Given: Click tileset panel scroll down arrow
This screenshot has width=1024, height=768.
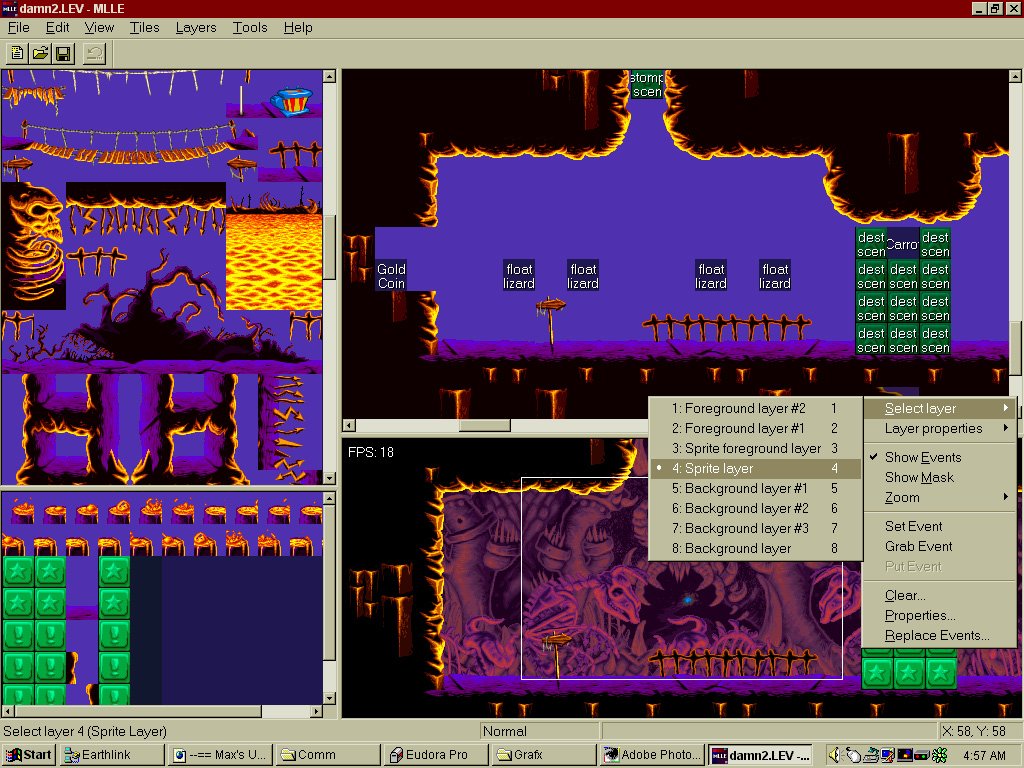Looking at the screenshot, I should click(x=329, y=478).
